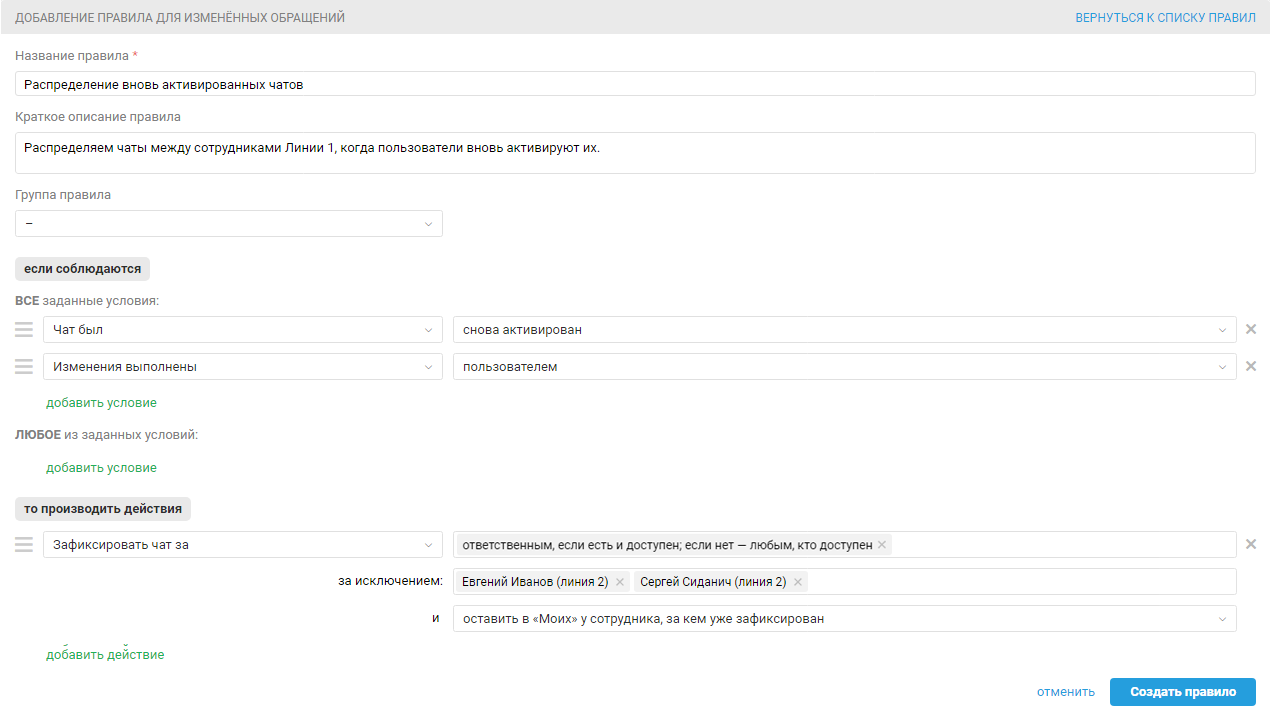
Task: Focus the 'Краткое описание правила' text area
Action: tap(635, 153)
